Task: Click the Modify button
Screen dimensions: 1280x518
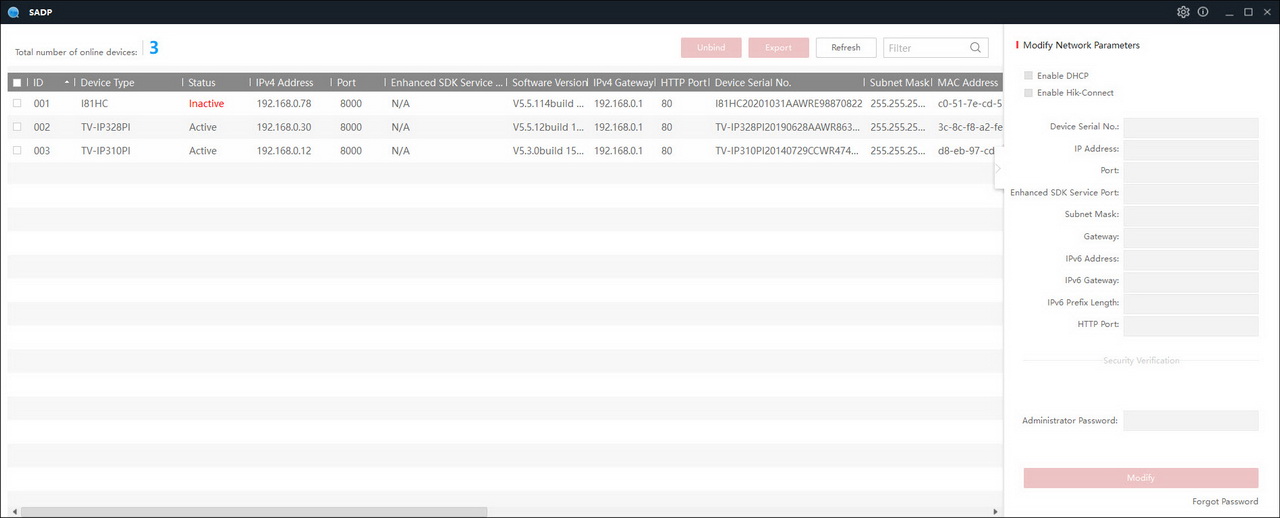Action: 1141,478
